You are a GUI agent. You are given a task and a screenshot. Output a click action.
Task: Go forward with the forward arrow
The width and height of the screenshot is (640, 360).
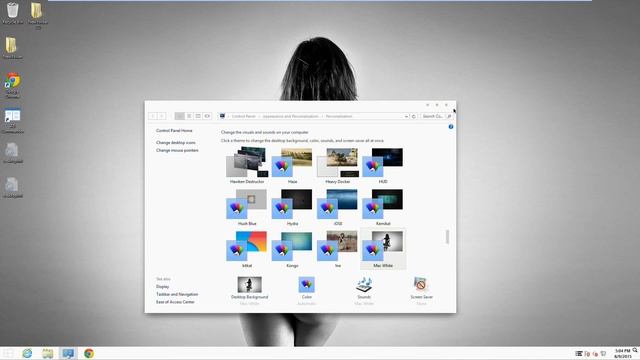point(162,116)
